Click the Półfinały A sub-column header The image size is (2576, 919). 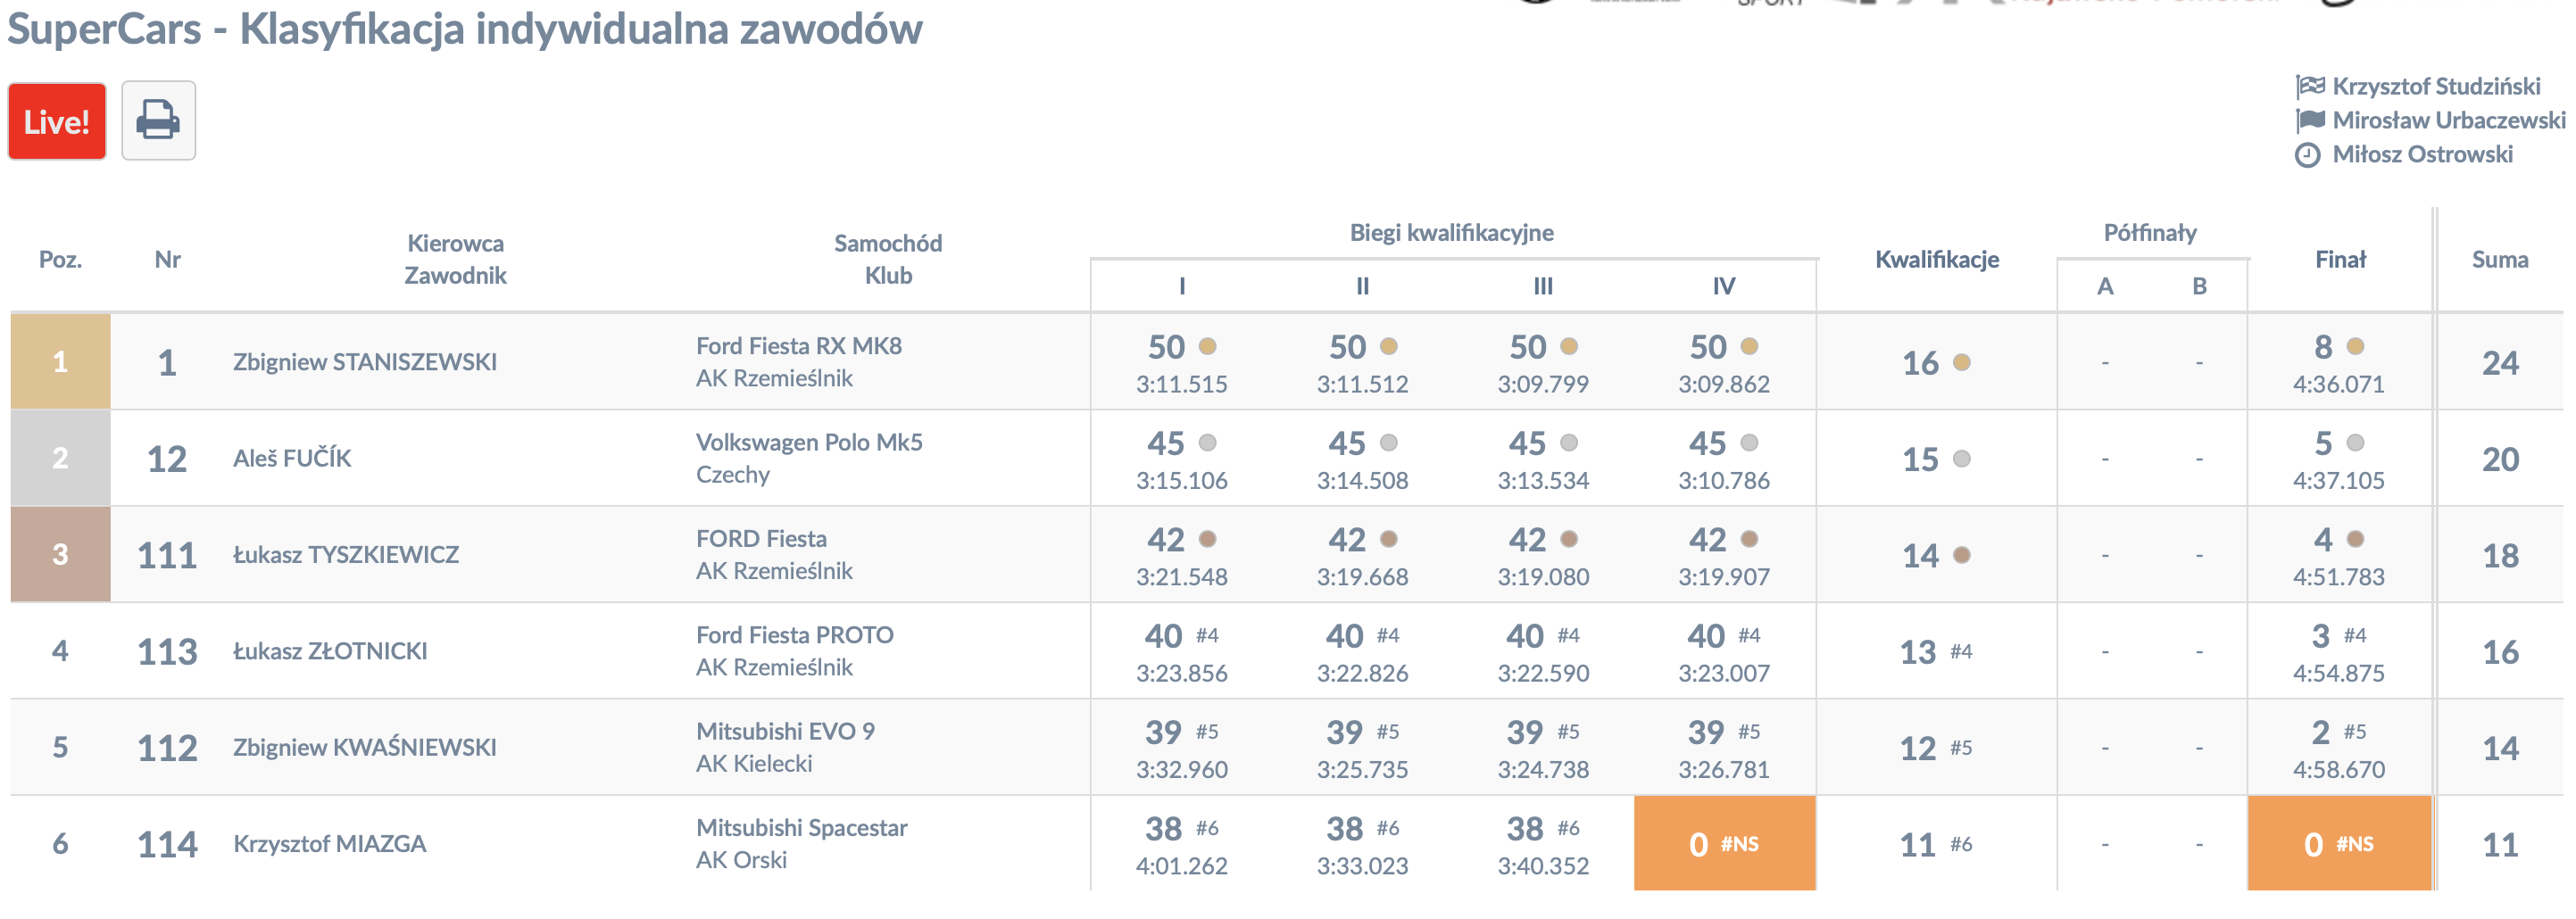[x=2105, y=286]
